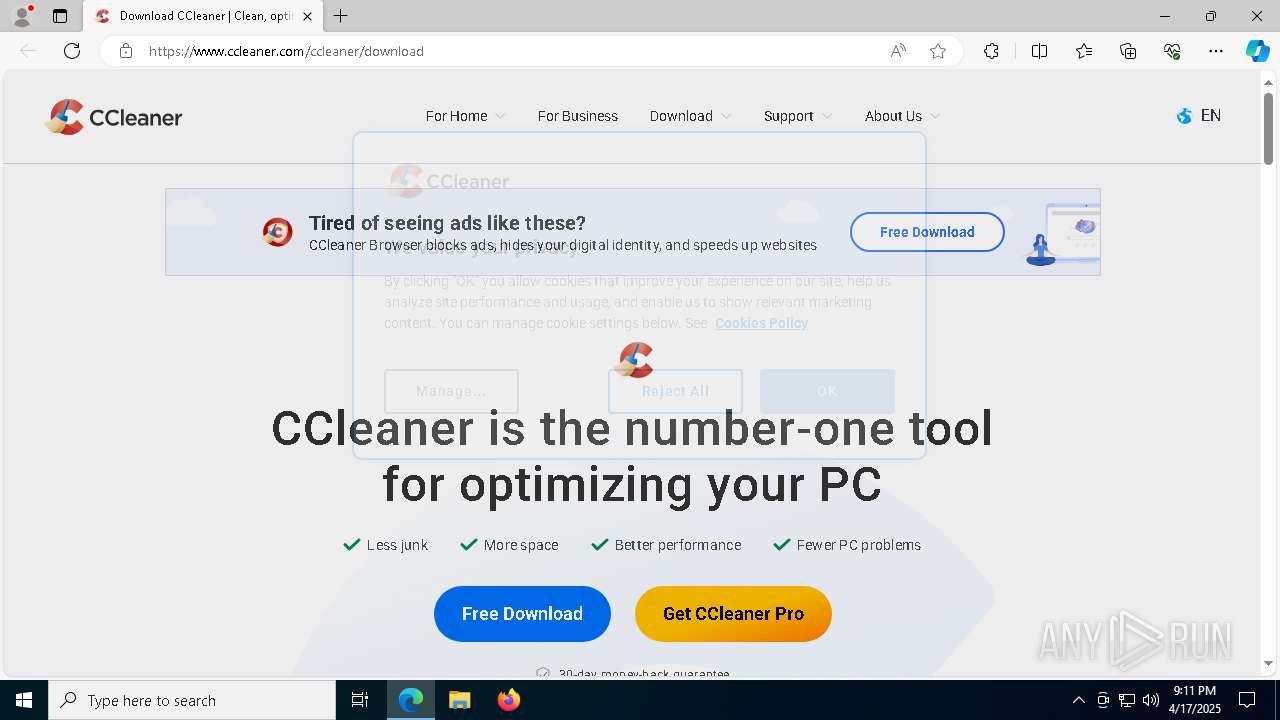Viewport: 1280px width, 720px height.
Task: Open Task View on taskbar
Action: pos(360,700)
